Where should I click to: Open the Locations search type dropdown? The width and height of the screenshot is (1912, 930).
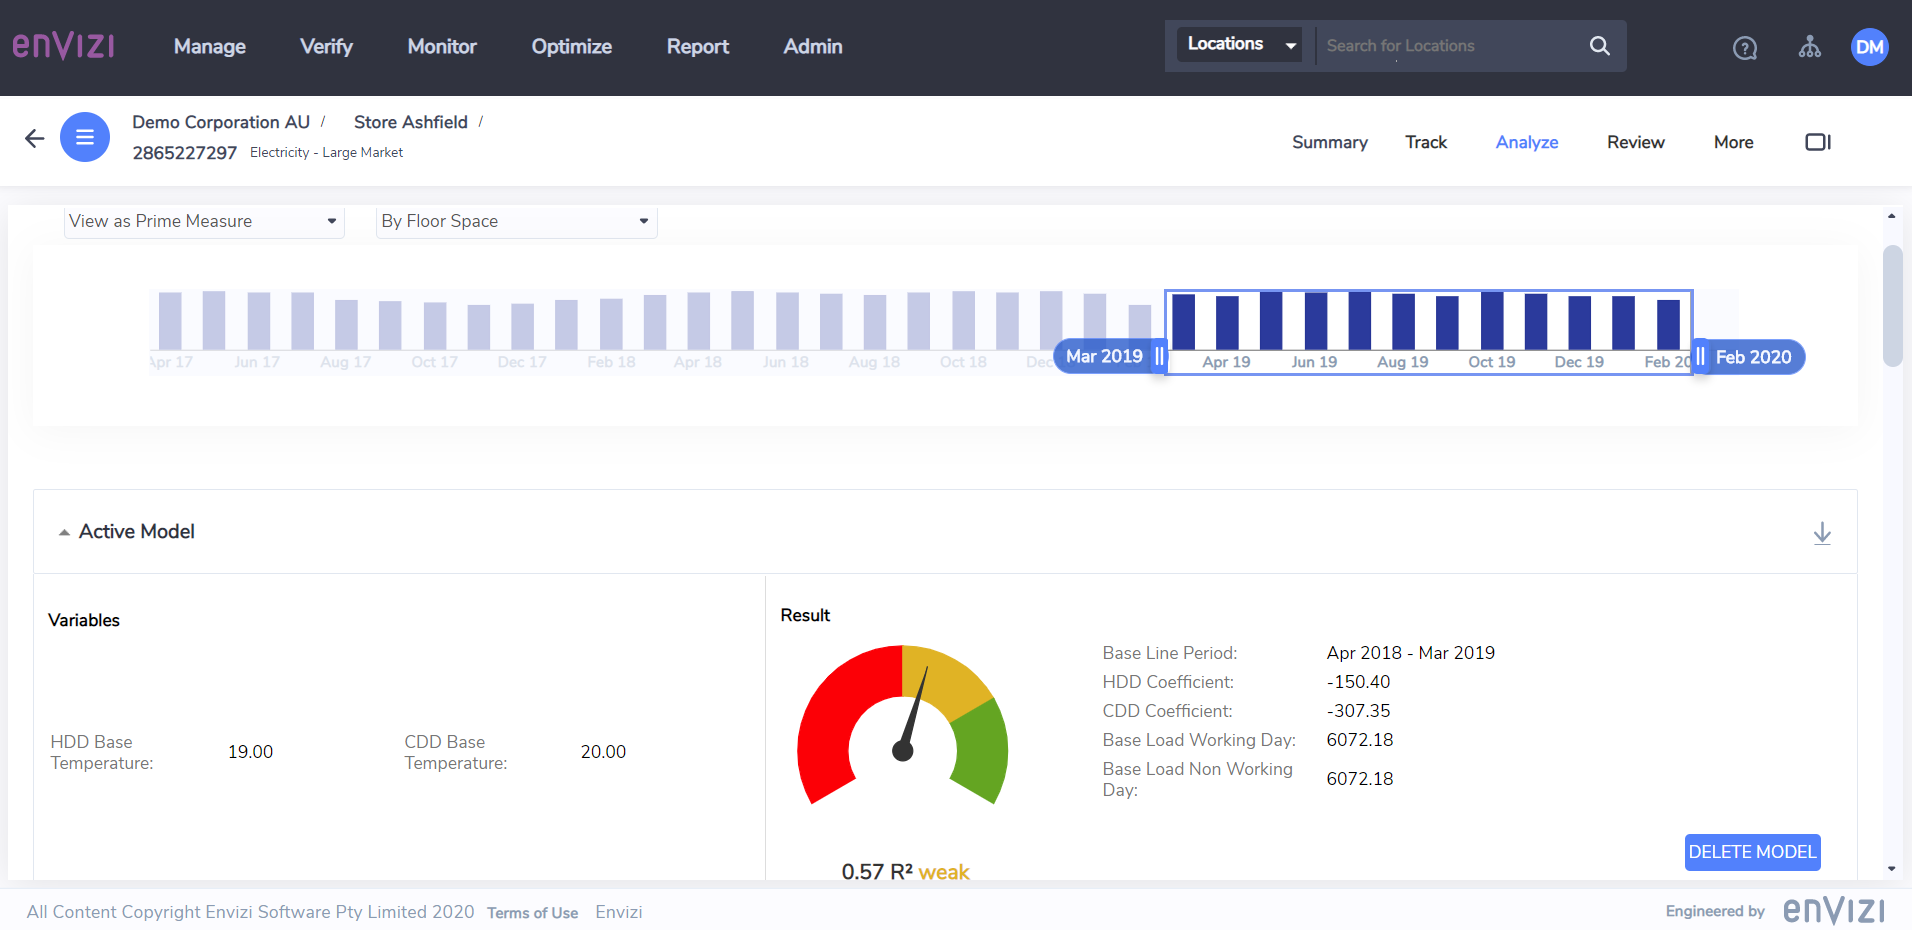coord(1240,44)
